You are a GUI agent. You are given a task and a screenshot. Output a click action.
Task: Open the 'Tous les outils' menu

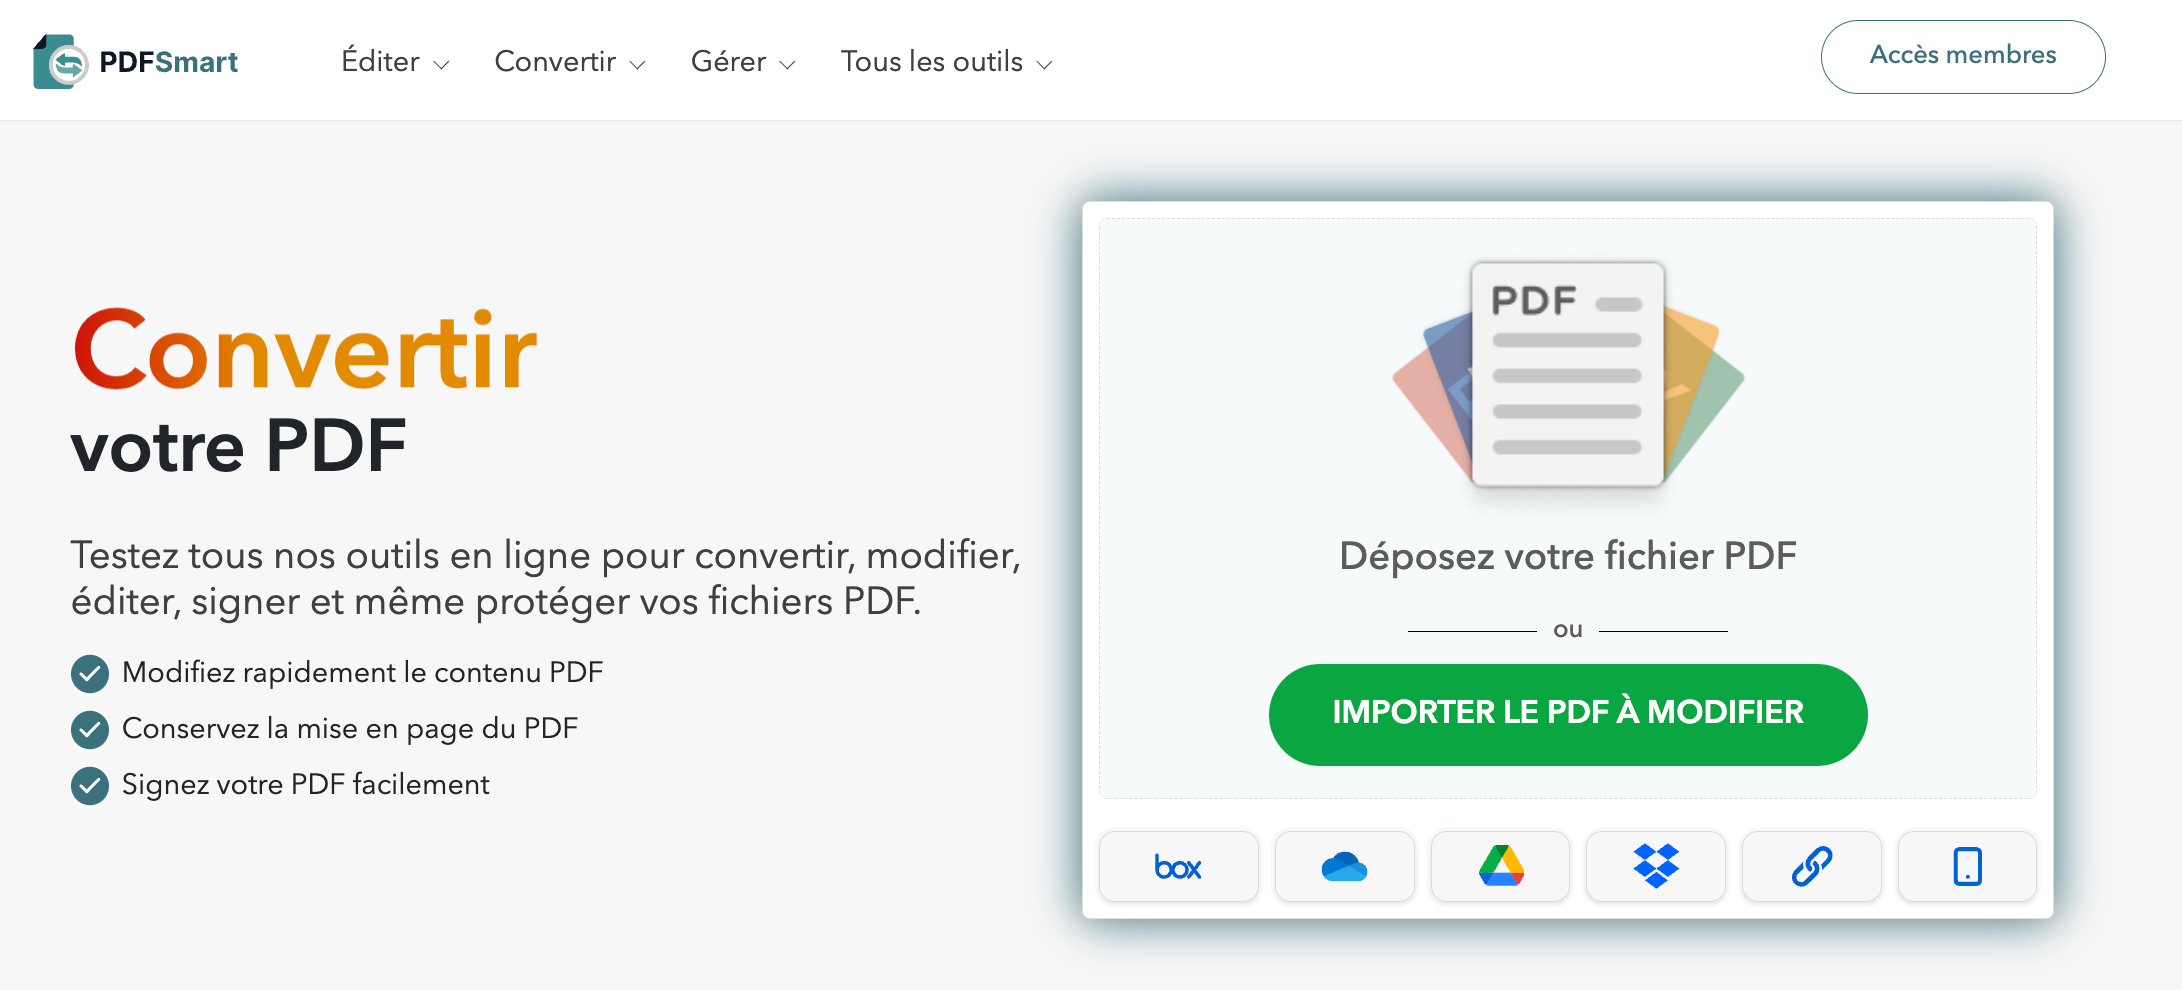[x=945, y=61]
